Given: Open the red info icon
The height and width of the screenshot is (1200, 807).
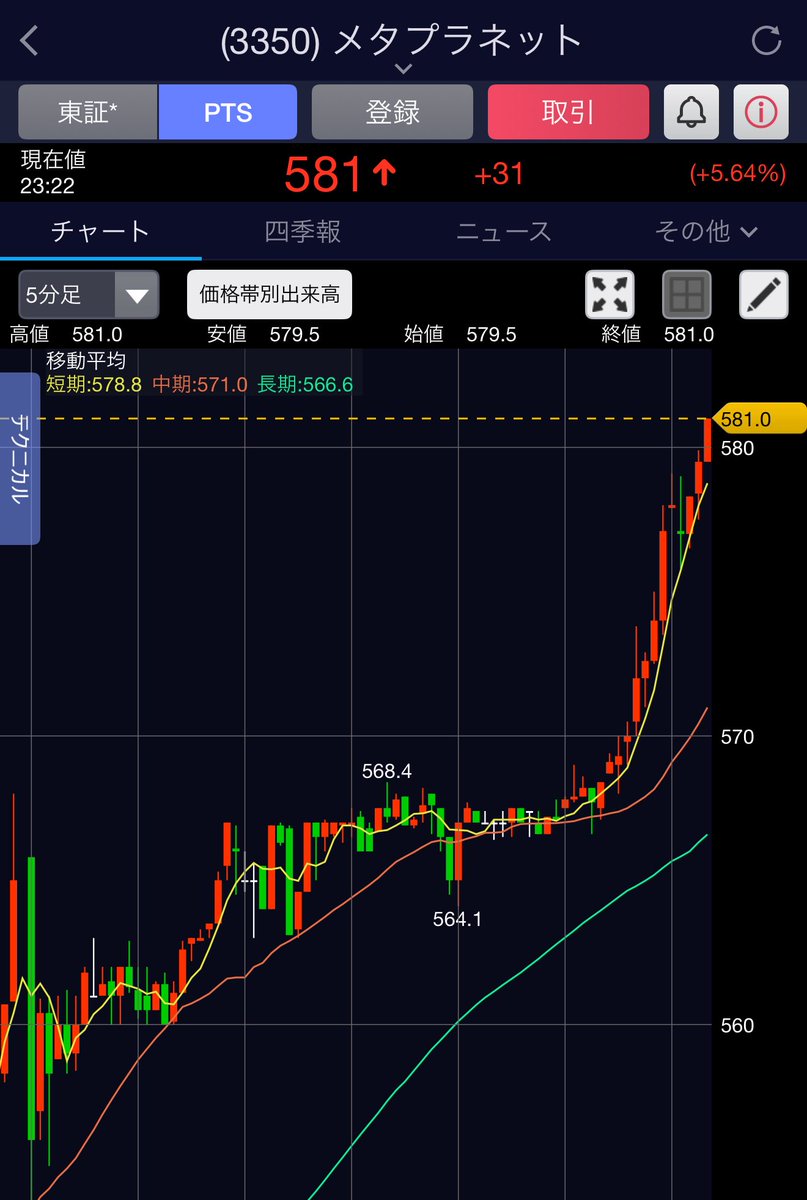Looking at the screenshot, I should [x=761, y=112].
